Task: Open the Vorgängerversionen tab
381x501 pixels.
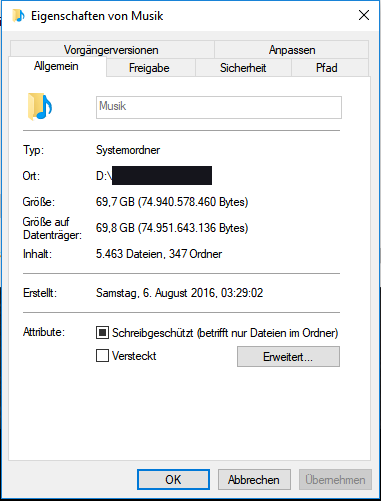Action: pyautogui.click(x=112, y=50)
